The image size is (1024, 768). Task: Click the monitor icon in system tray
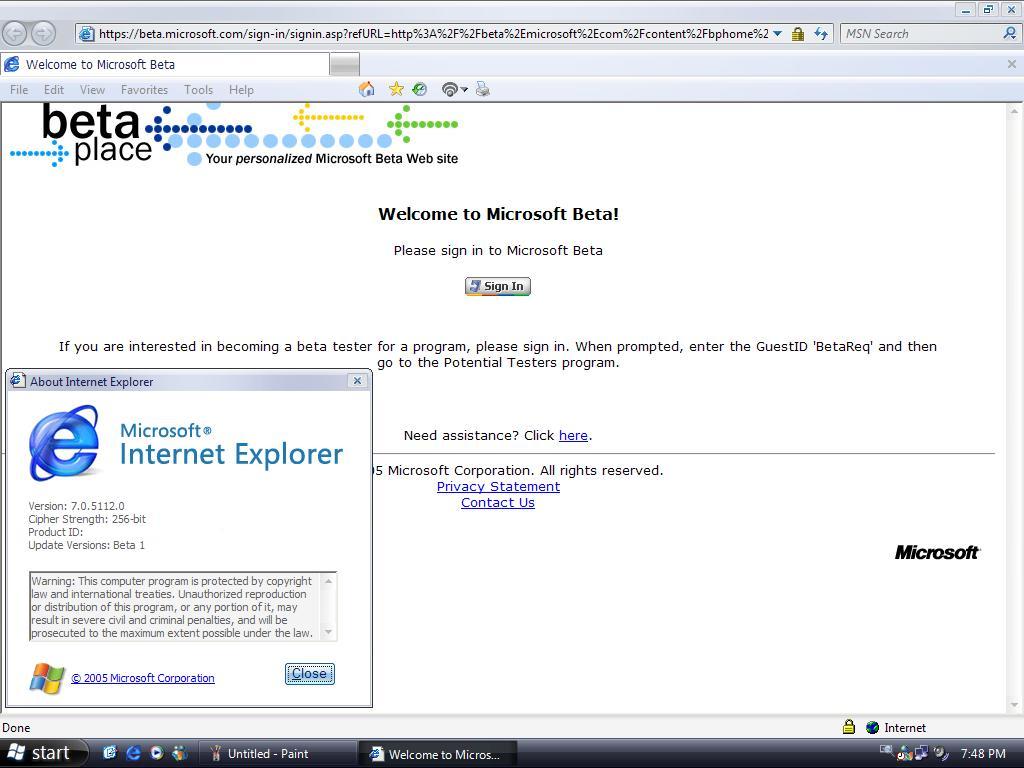point(886,750)
